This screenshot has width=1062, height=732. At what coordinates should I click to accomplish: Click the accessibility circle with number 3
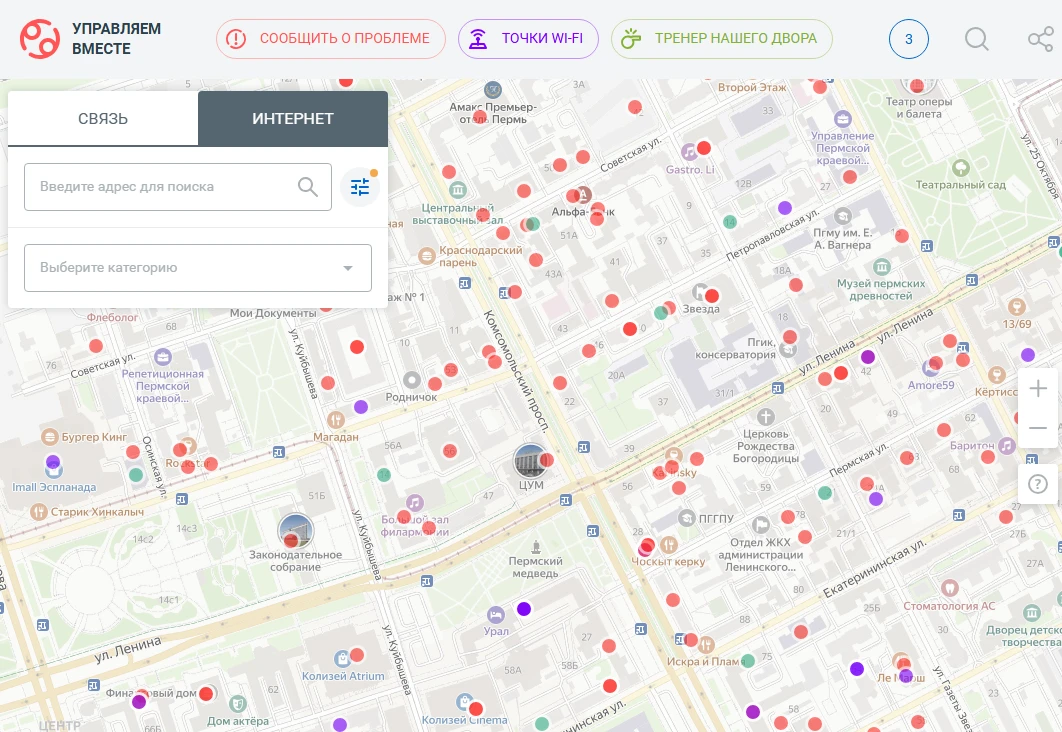tap(908, 39)
